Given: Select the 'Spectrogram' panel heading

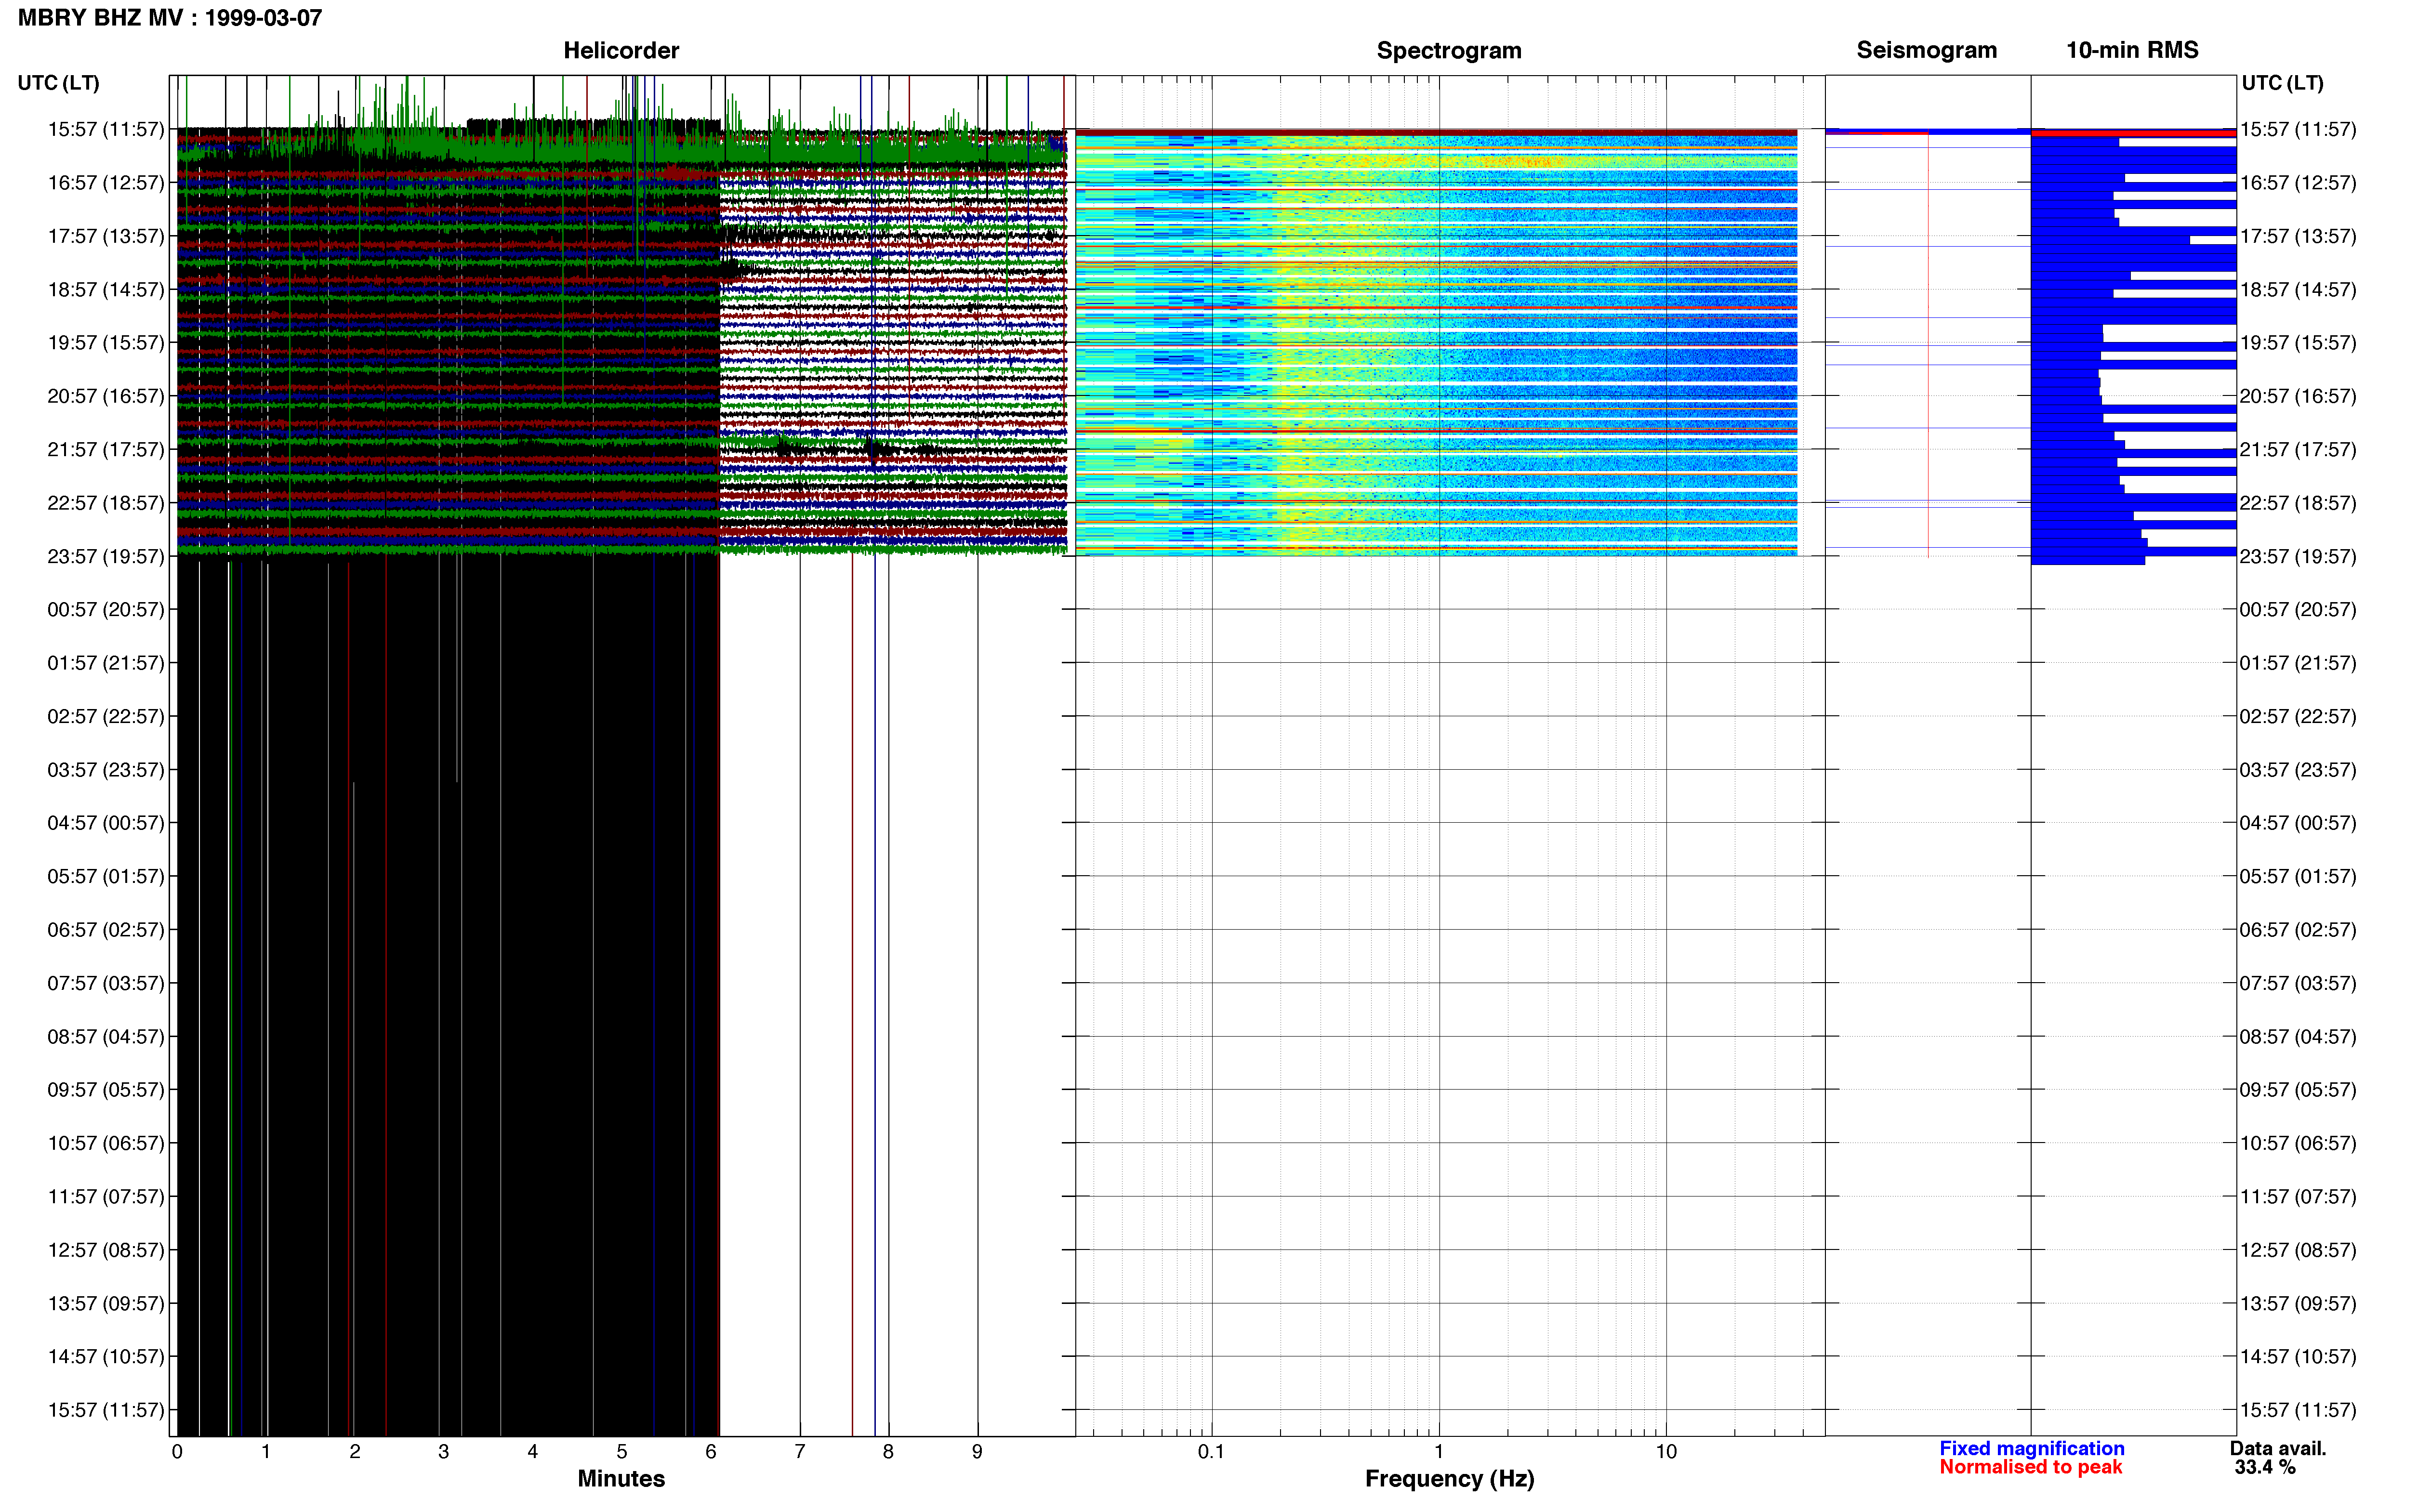Looking at the screenshot, I should [1449, 50].
